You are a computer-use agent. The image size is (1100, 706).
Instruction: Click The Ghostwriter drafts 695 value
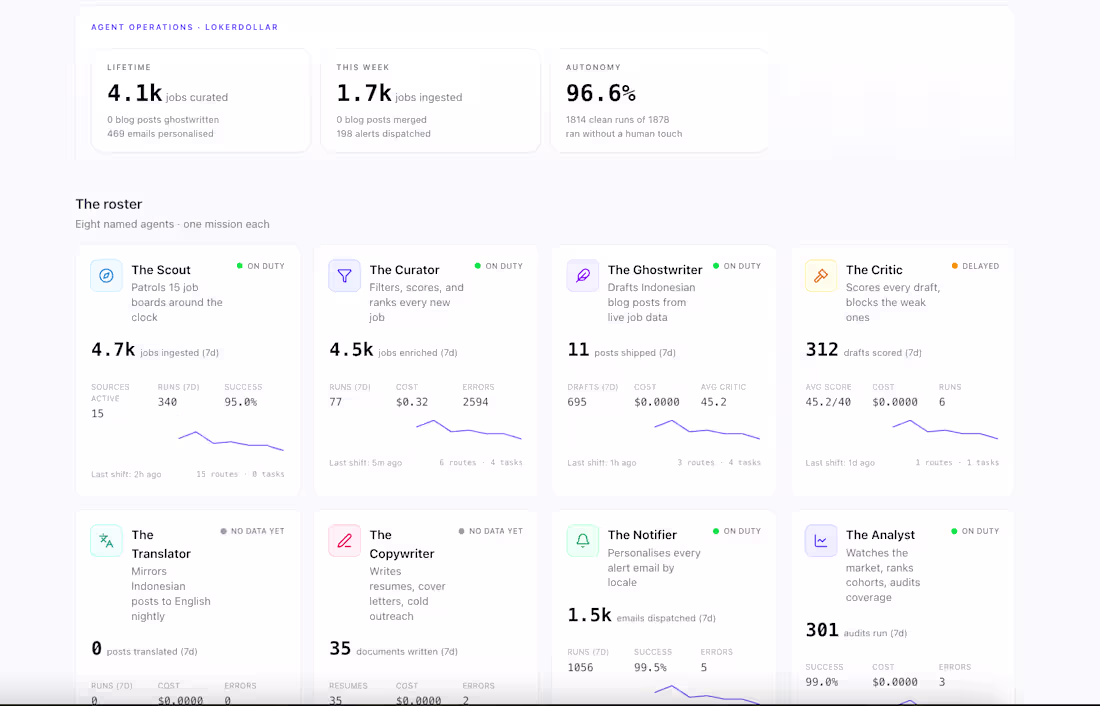tap(577, 402)
